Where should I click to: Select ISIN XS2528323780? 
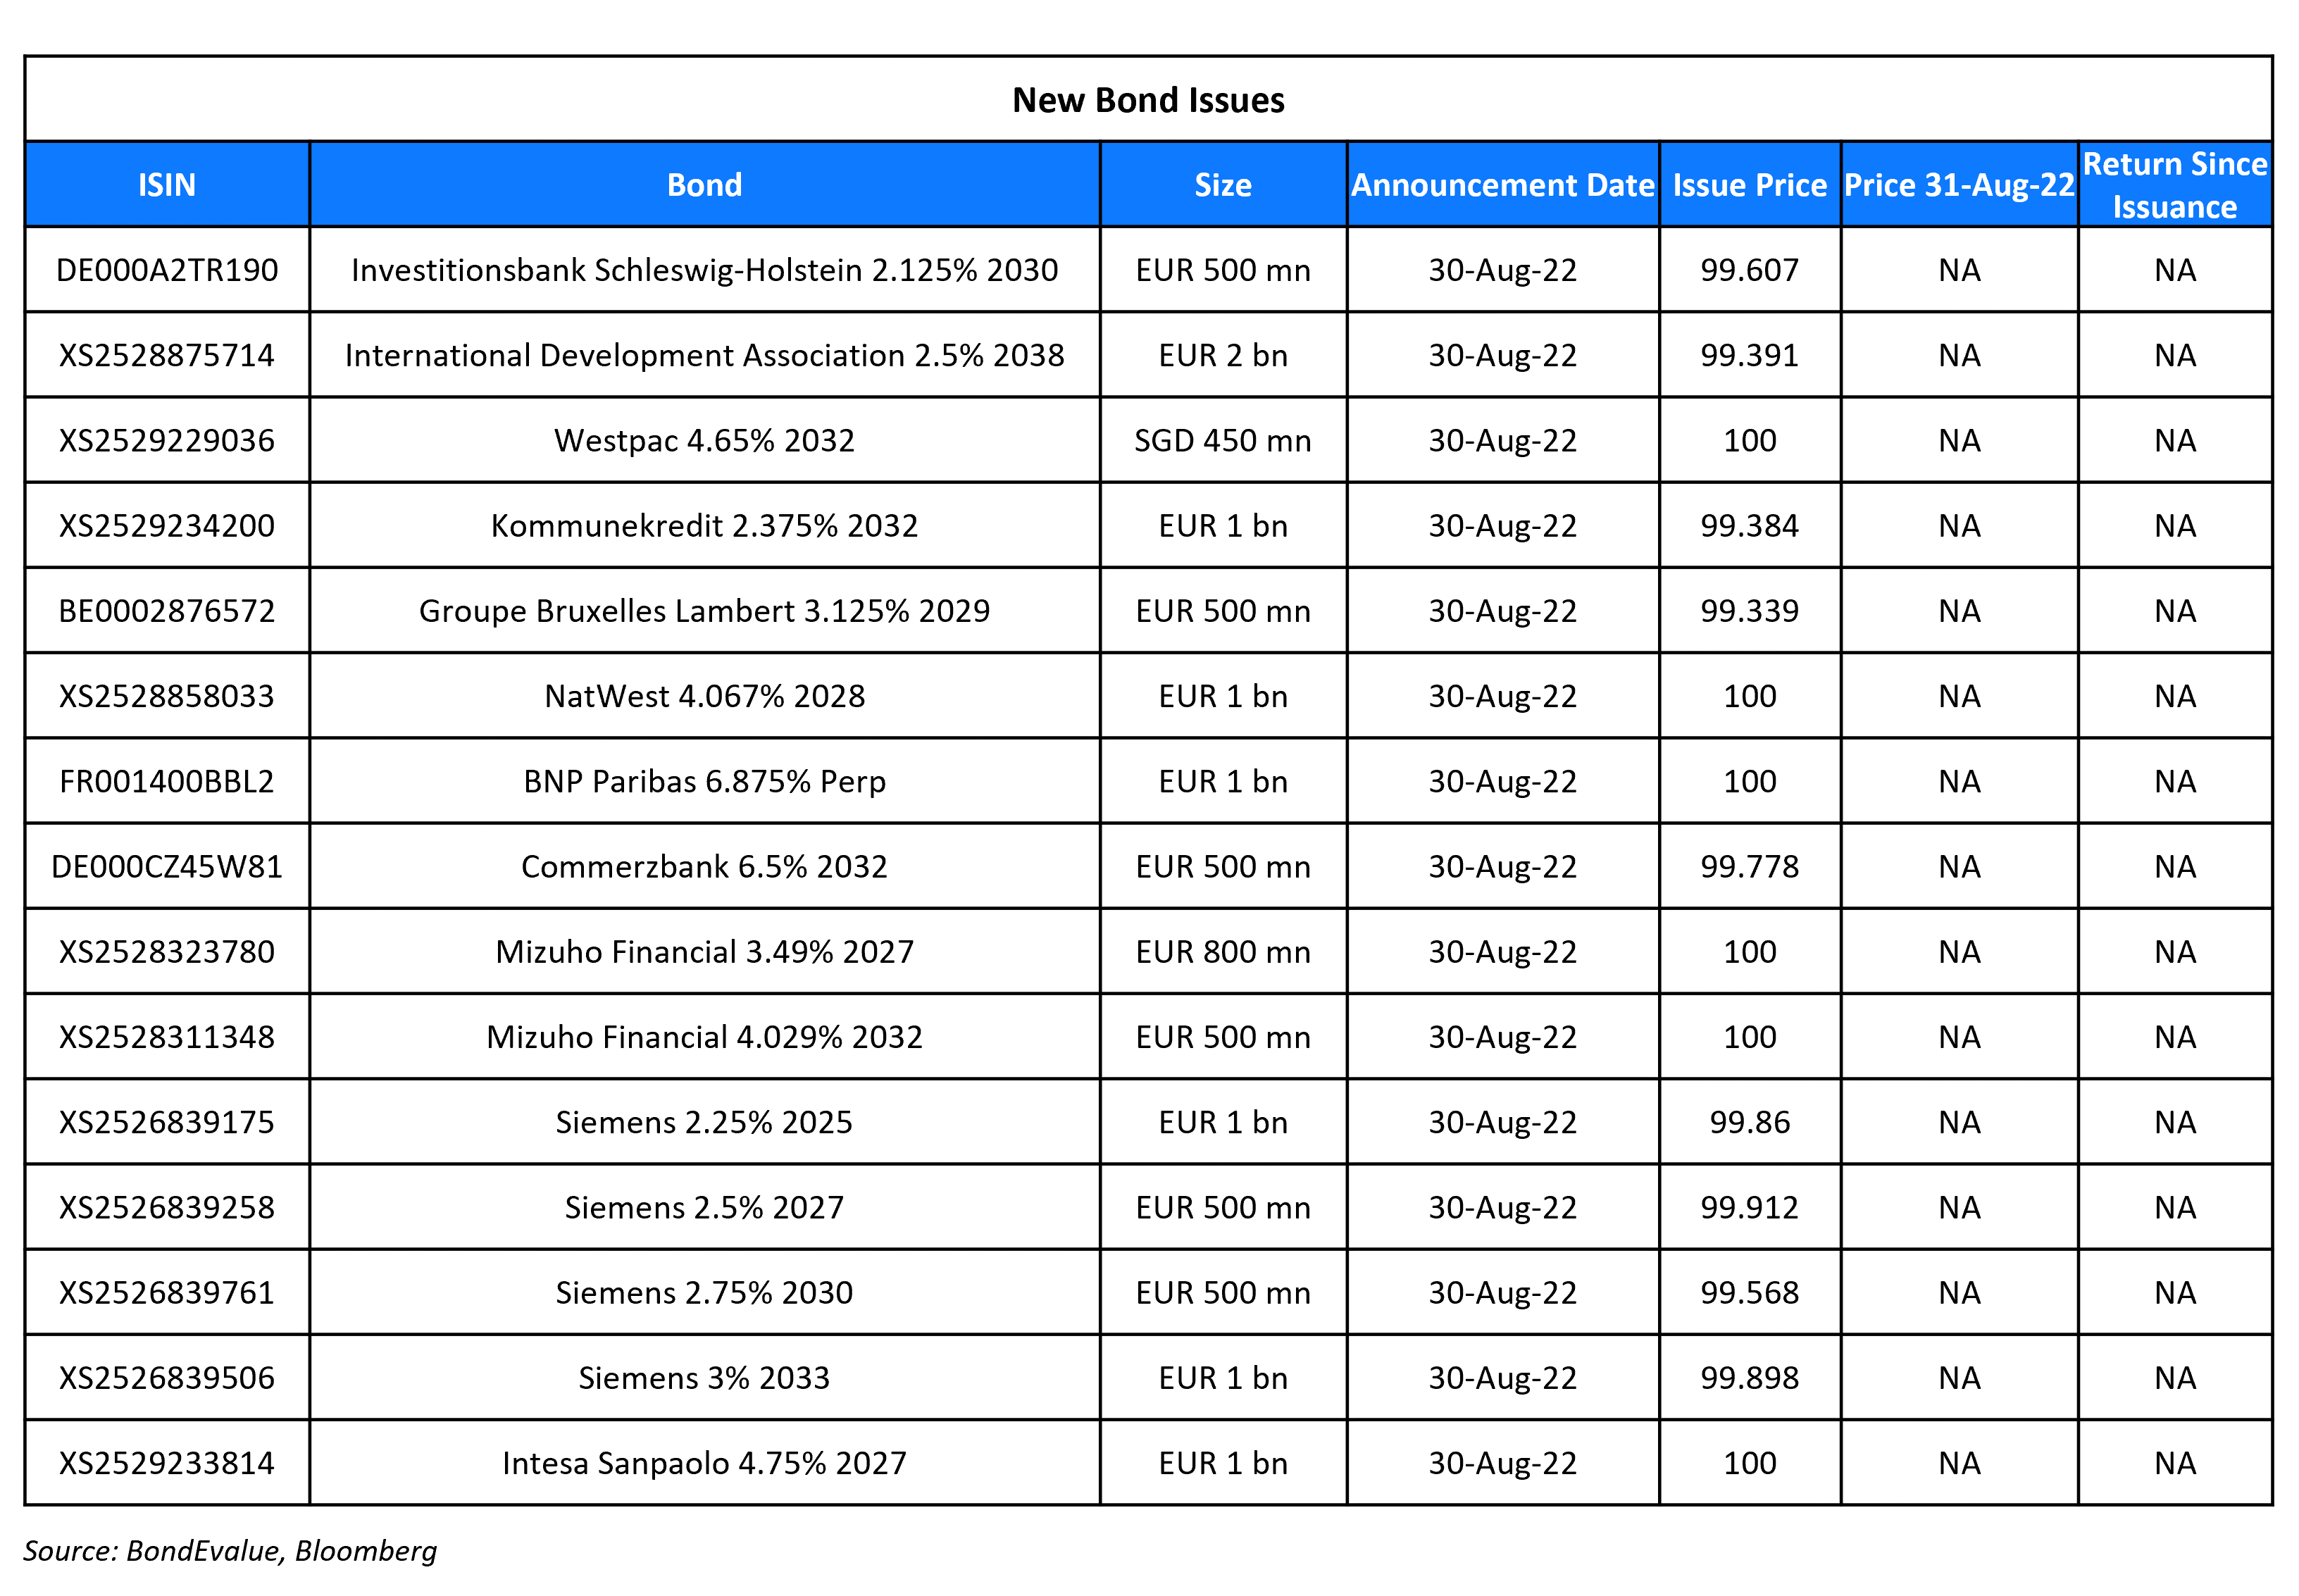pyautogui.click(x=167, y=952)
